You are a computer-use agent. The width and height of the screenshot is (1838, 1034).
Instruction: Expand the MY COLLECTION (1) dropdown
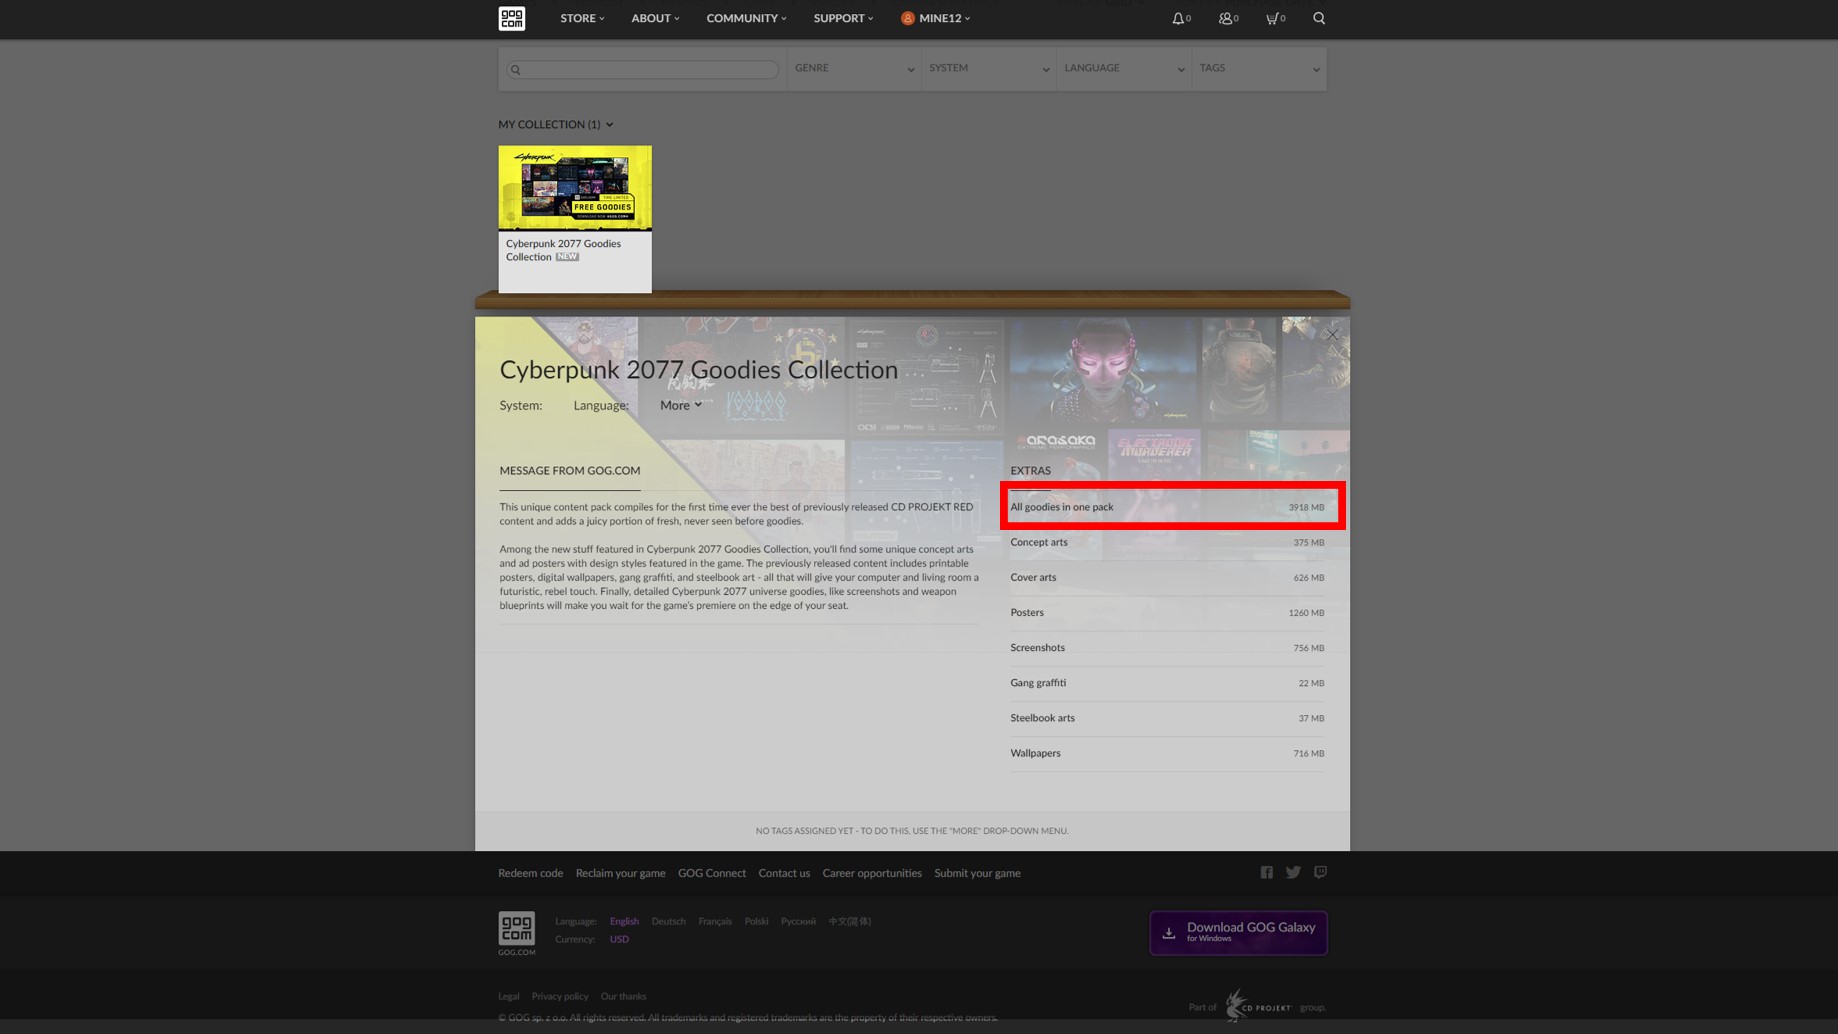(556, 124)
